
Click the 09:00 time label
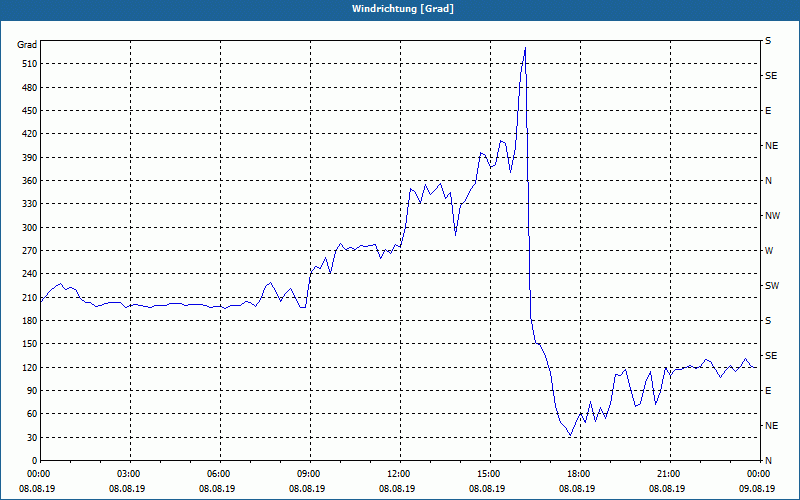point(310,473)
